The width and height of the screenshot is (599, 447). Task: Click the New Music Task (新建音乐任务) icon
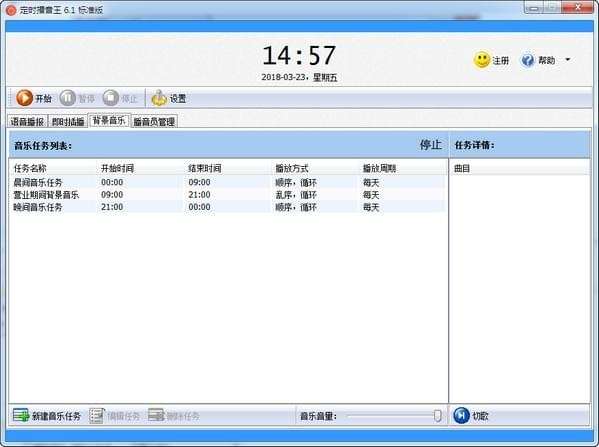[x=21, y=415]
